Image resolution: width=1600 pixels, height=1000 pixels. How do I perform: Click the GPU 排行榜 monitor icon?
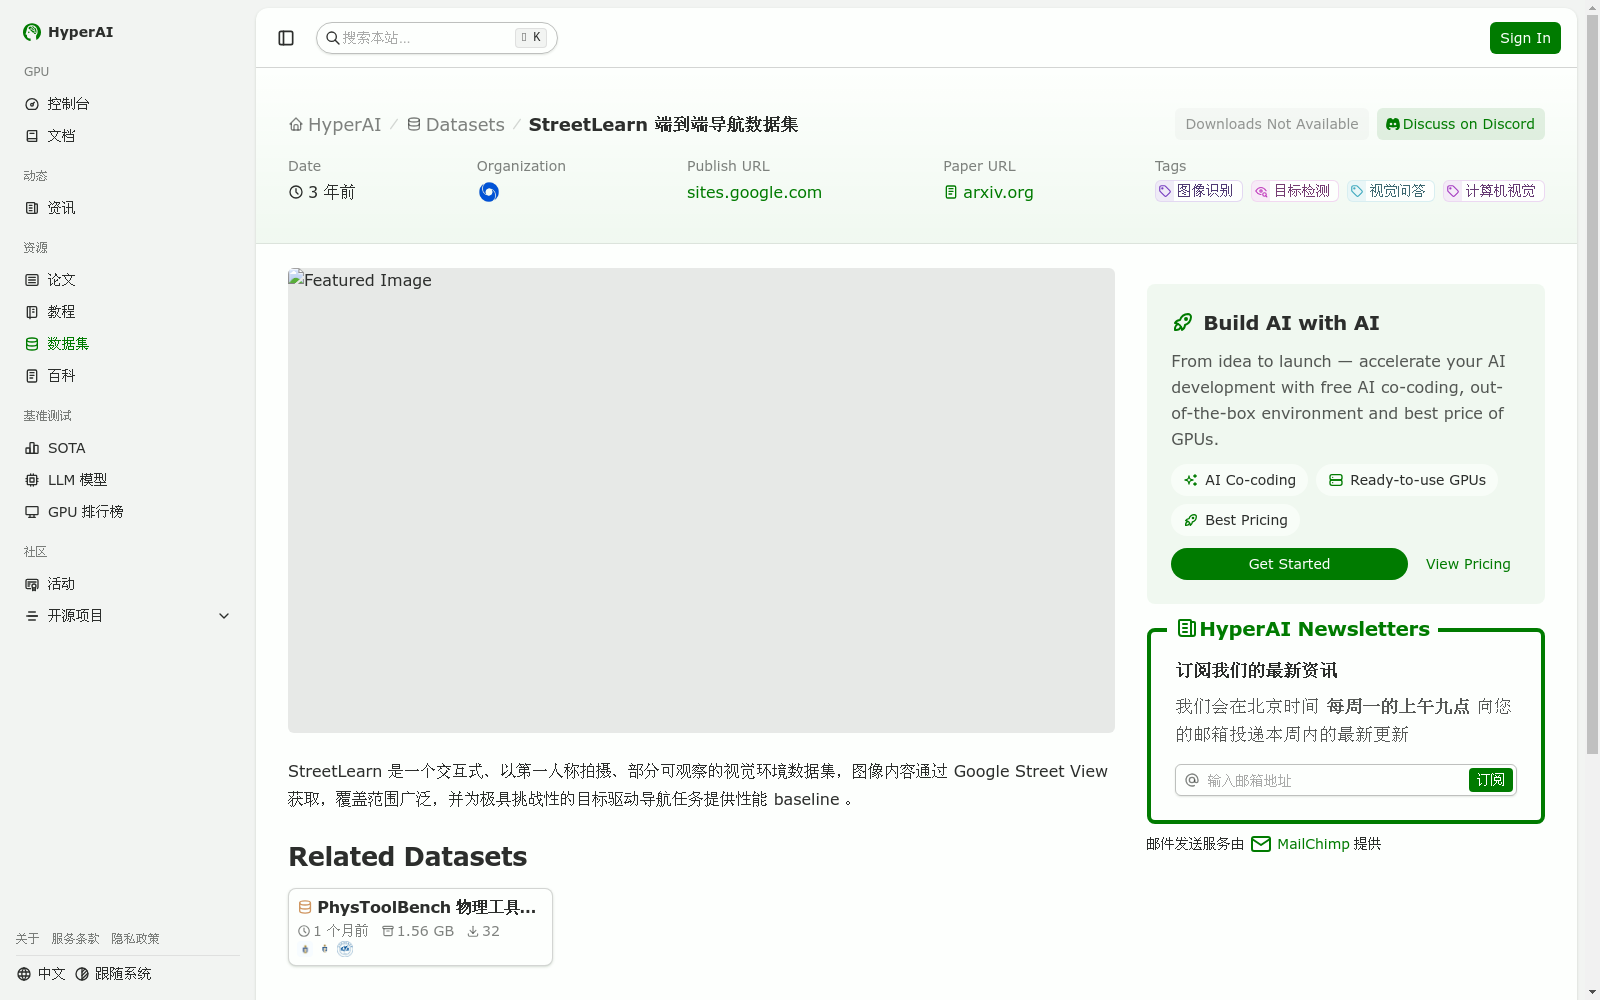click(32, 512)
